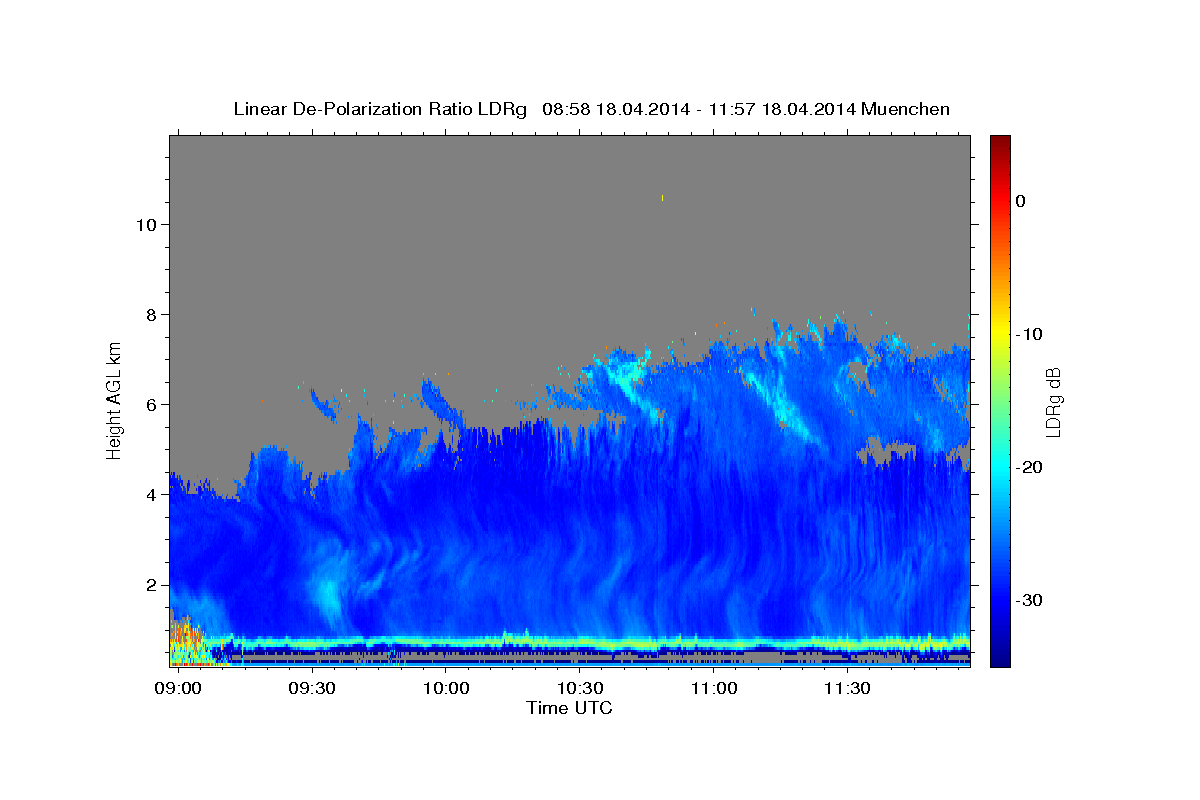Viewport: 1200px width, 800px height.
Task: Click the 'Time UTC' axis label
Action: [569, 708]
